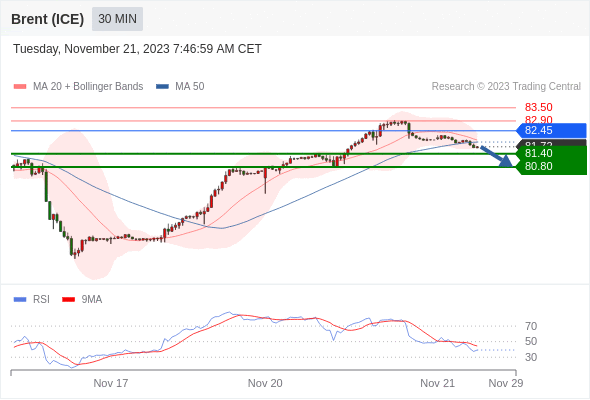The image size is (590, 400).
Task: Select the MA 20 + Bollinger Bands legend label
Action: (x=88, y=87)
